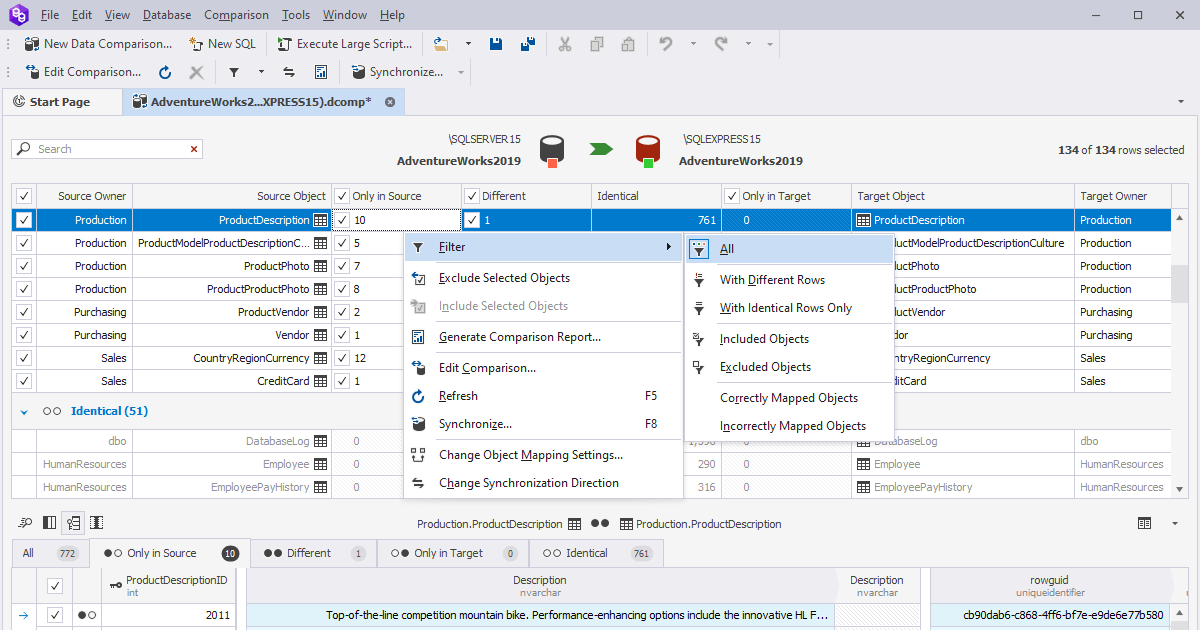Click Edit Comparison toolbar button
The width and height of the screenshot is (1200, 630).
(83, 72)
